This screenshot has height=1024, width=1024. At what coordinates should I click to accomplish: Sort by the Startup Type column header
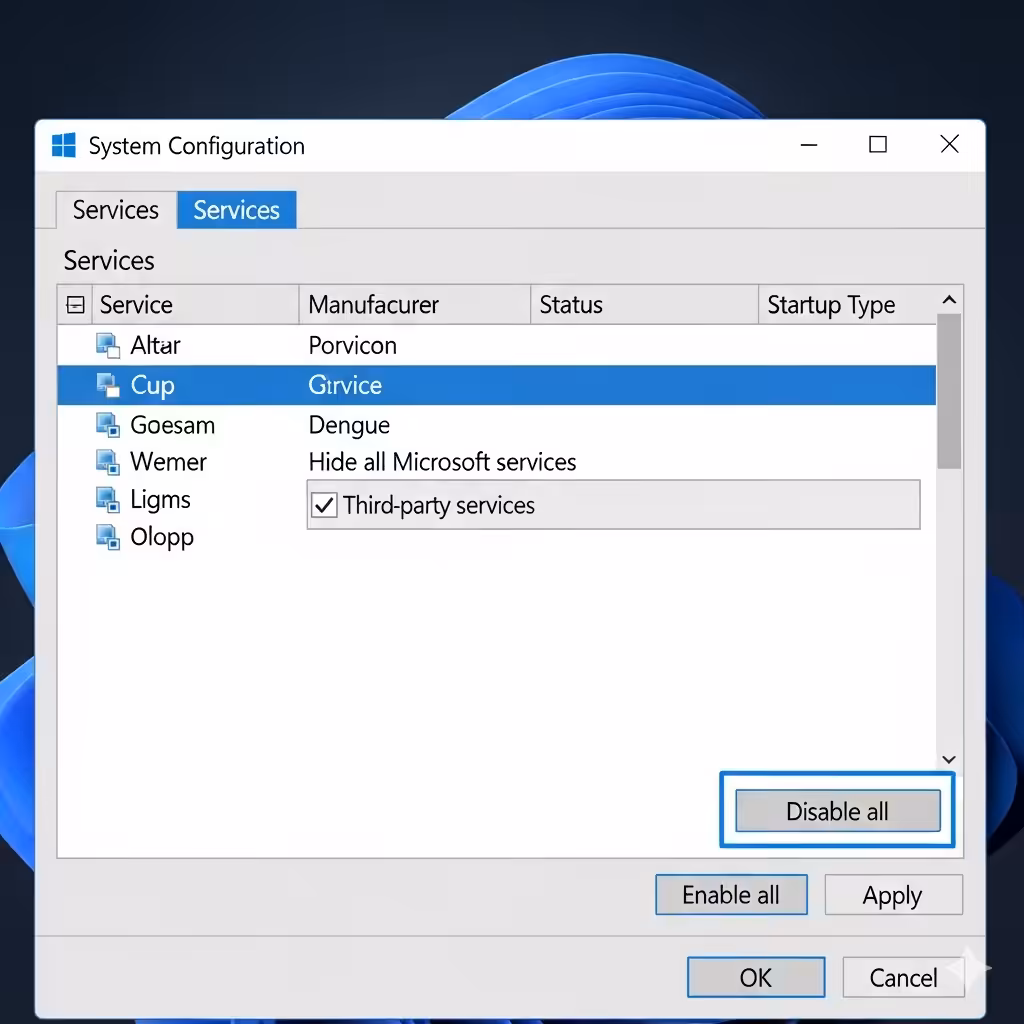pos(847,304)
